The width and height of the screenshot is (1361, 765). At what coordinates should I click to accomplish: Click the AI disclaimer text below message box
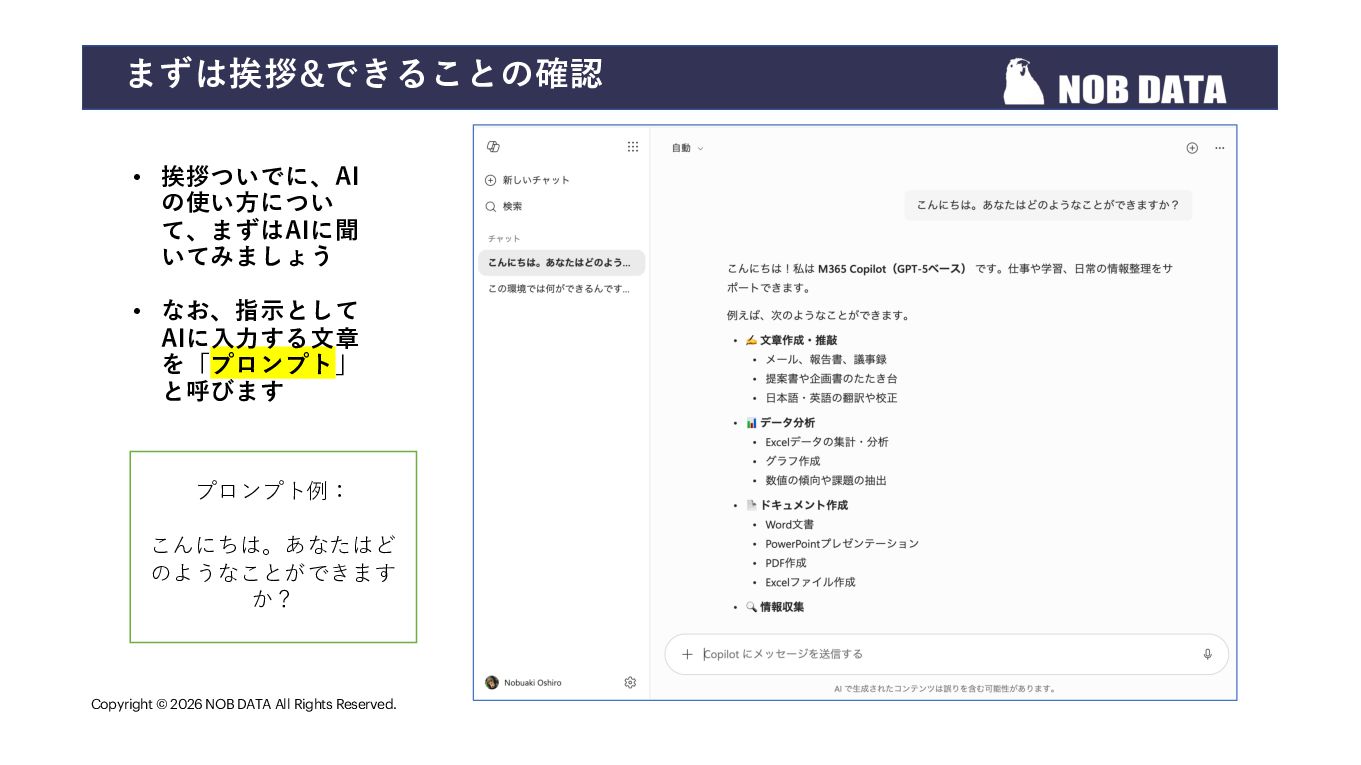click(x=945, y=689)
